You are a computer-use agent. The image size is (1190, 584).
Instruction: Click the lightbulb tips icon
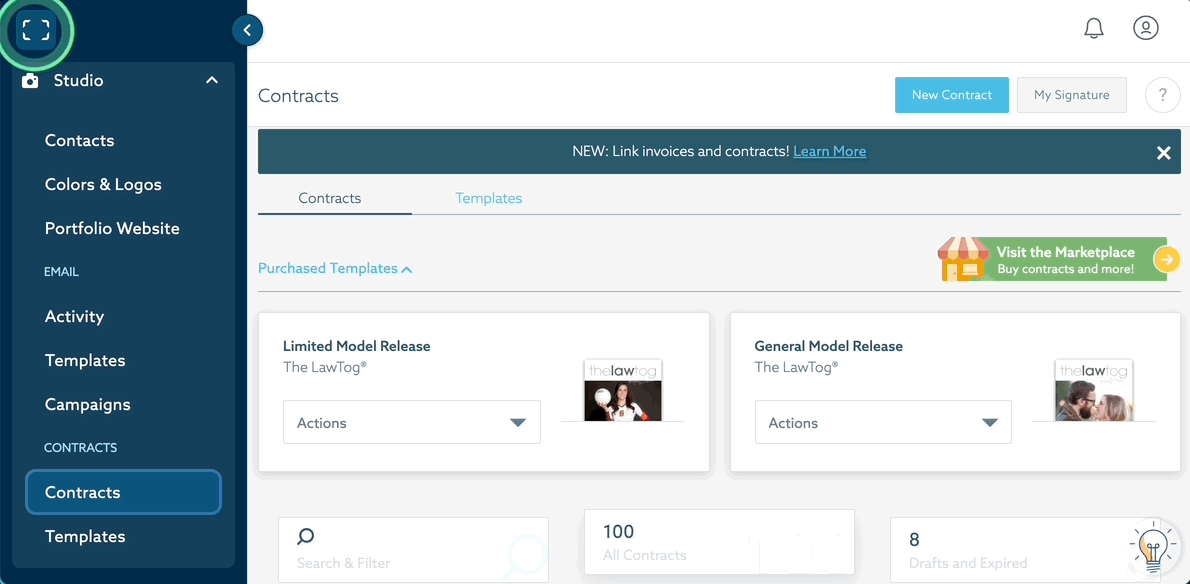pos(1153,547)
